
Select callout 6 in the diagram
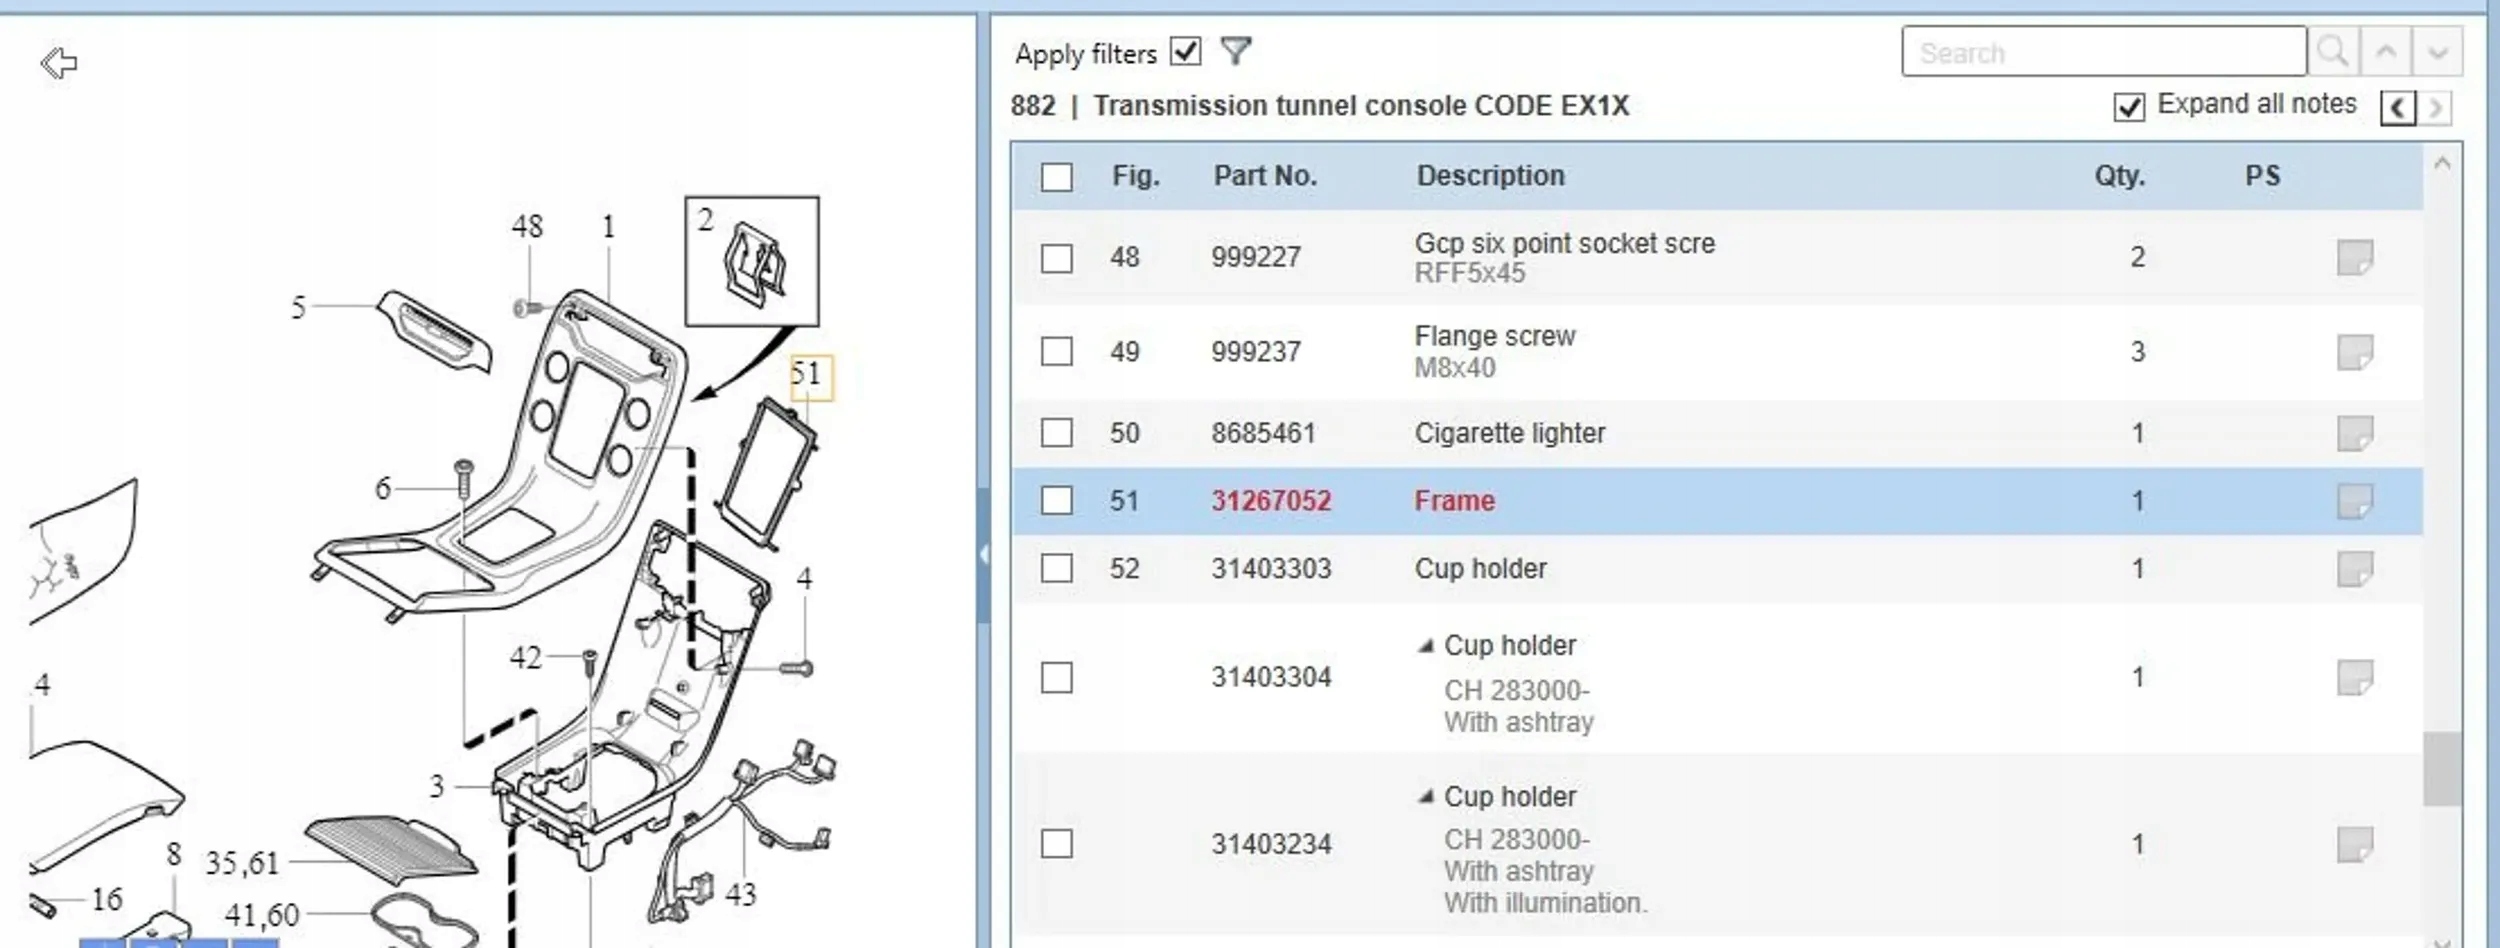pyautogui.click(x=382, y=488)
